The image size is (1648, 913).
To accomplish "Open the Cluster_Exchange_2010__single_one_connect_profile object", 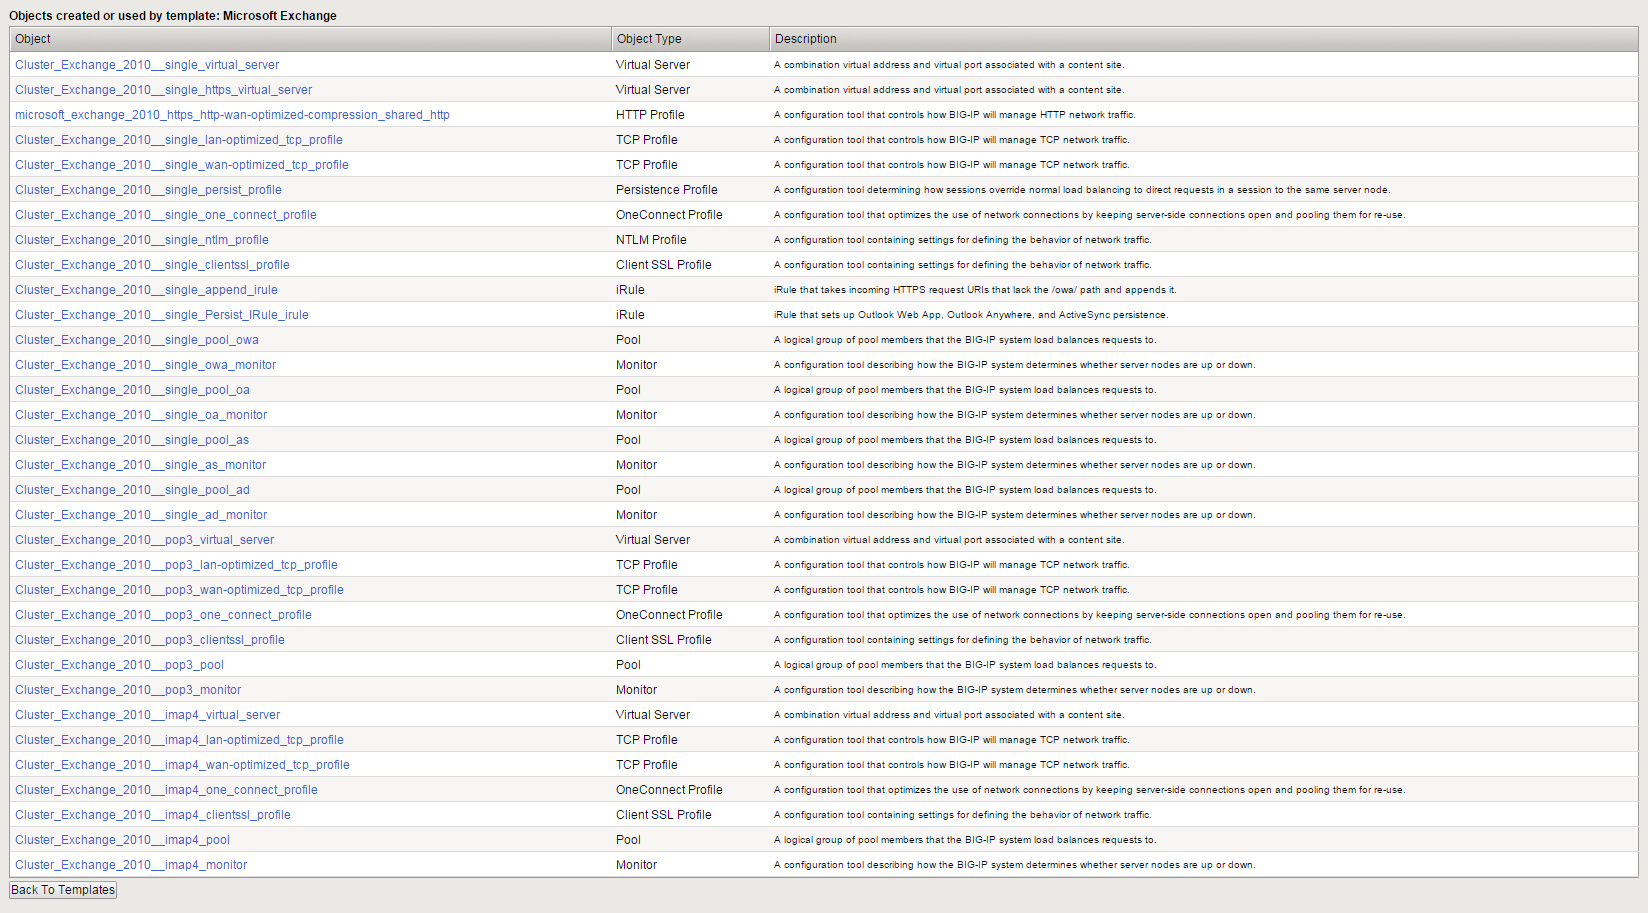I will coord(165,214).
